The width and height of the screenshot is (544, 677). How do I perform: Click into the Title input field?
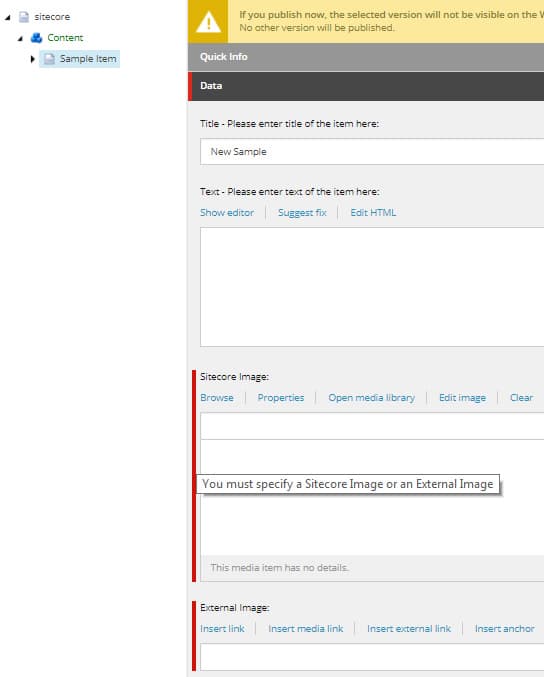tap(372, 152)
